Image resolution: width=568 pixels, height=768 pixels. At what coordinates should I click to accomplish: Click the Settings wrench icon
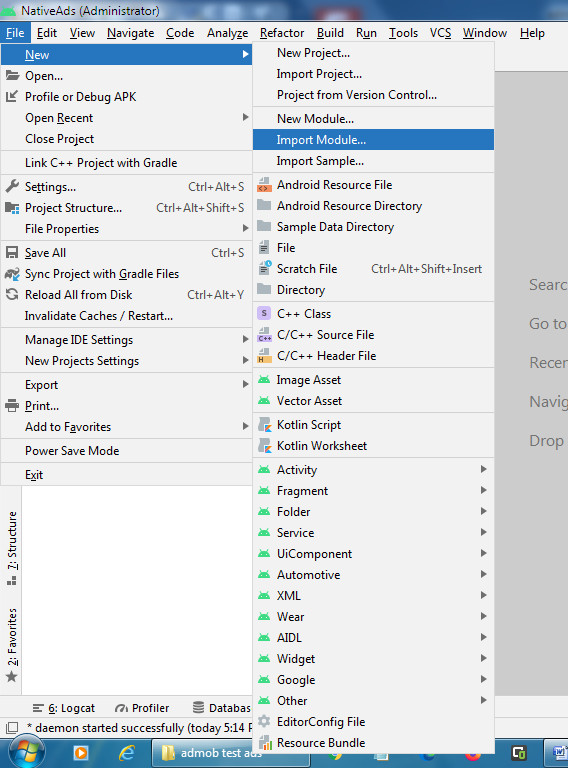tap(12, 186)
